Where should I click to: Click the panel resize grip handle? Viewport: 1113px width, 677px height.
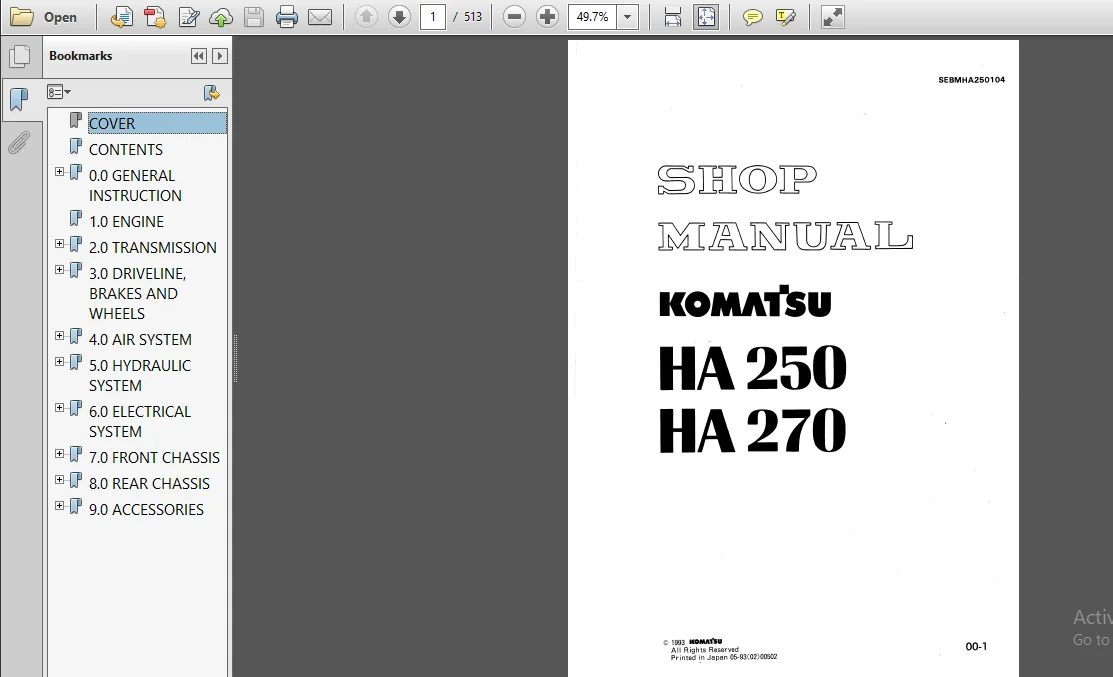pos(235,358)
